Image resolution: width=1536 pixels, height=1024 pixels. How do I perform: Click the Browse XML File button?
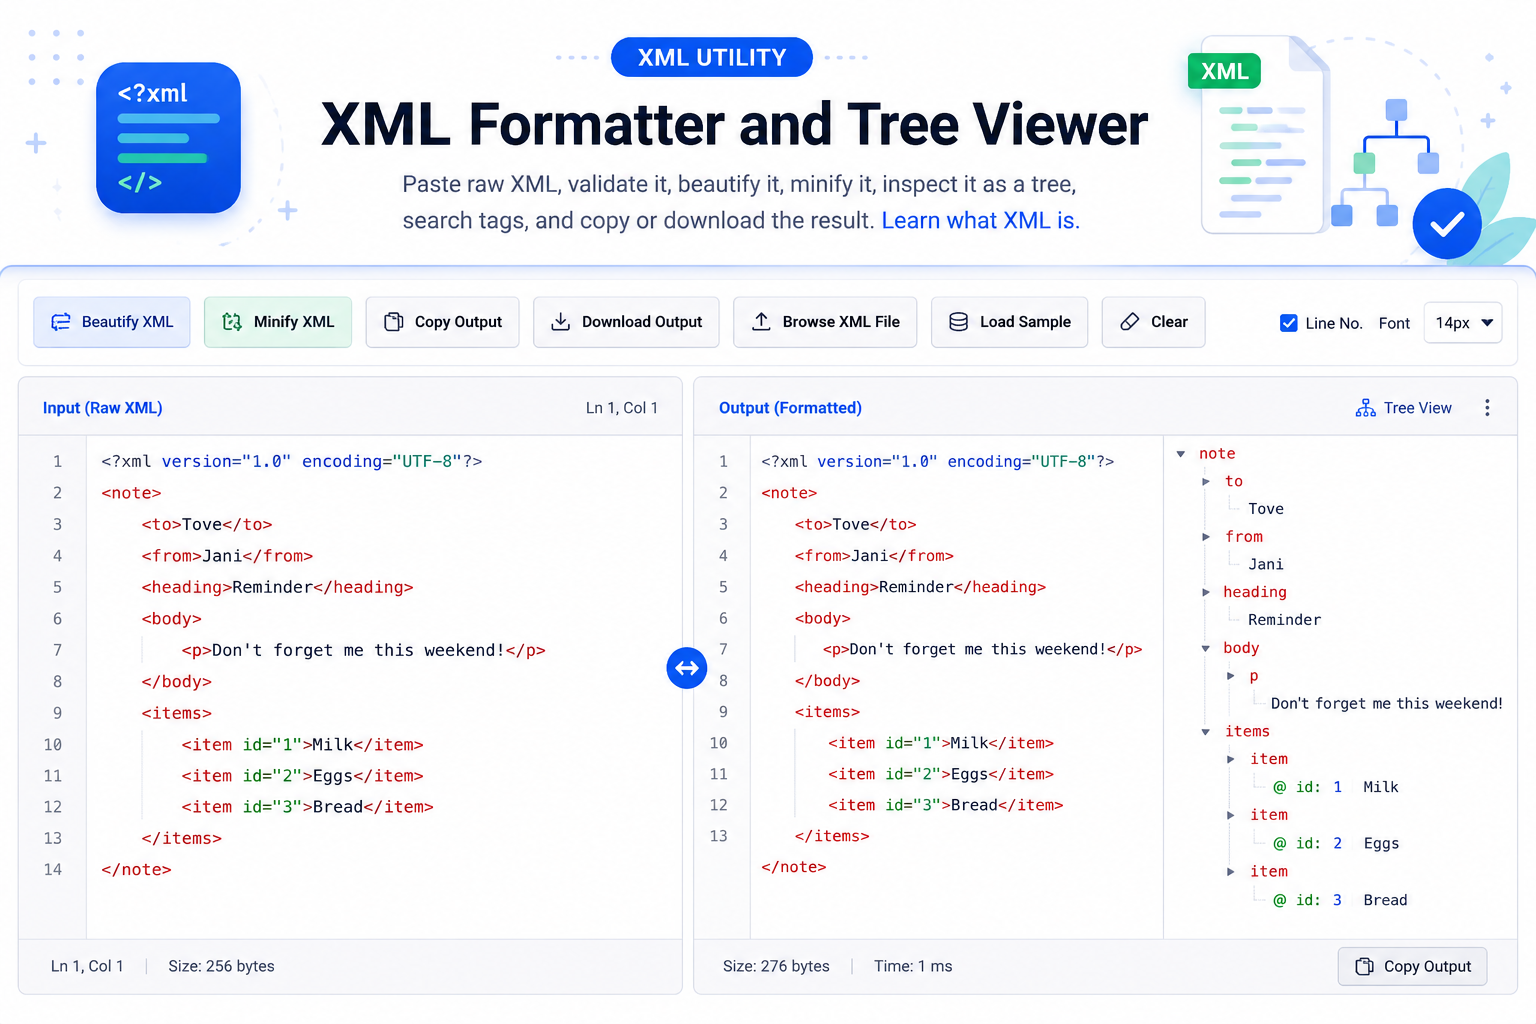[825, 322]
